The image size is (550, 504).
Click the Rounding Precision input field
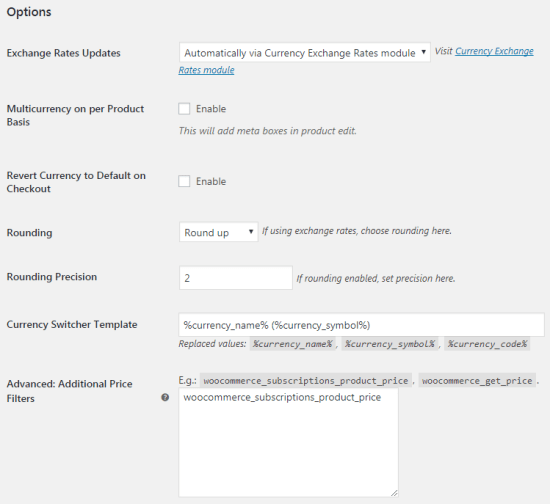click(x=236, y=278)
